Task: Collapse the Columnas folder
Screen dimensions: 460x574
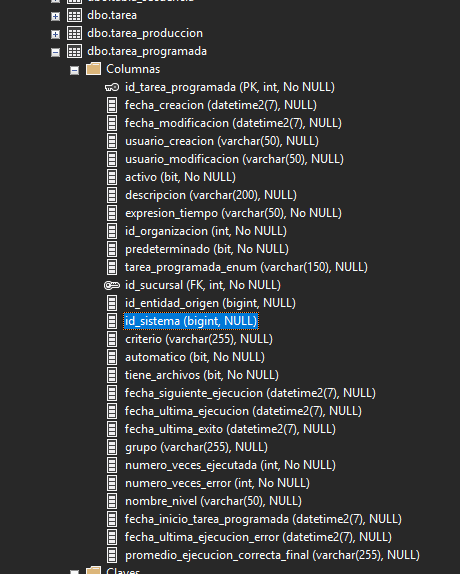Action: (74, 70)
